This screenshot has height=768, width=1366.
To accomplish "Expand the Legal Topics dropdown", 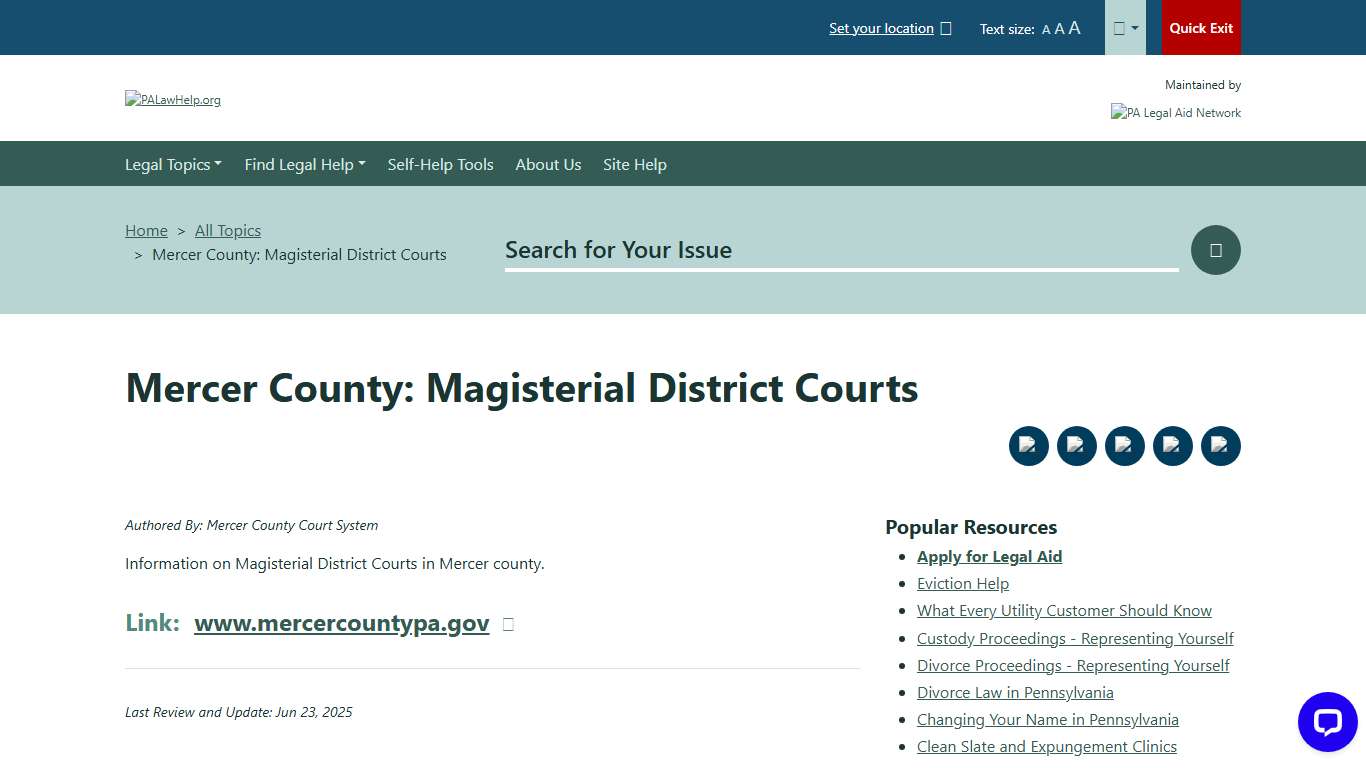I will (x=173, y=164).
